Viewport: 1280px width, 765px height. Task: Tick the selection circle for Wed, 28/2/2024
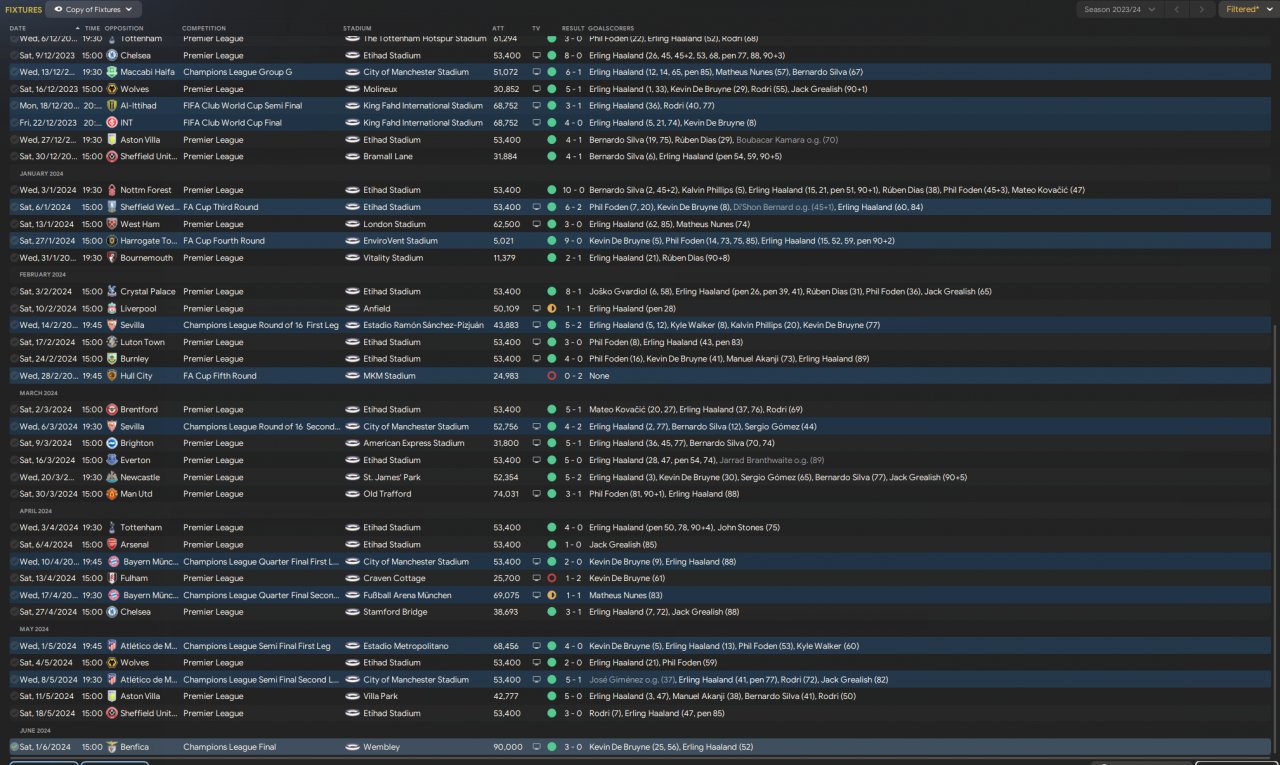tap(14, 376)
